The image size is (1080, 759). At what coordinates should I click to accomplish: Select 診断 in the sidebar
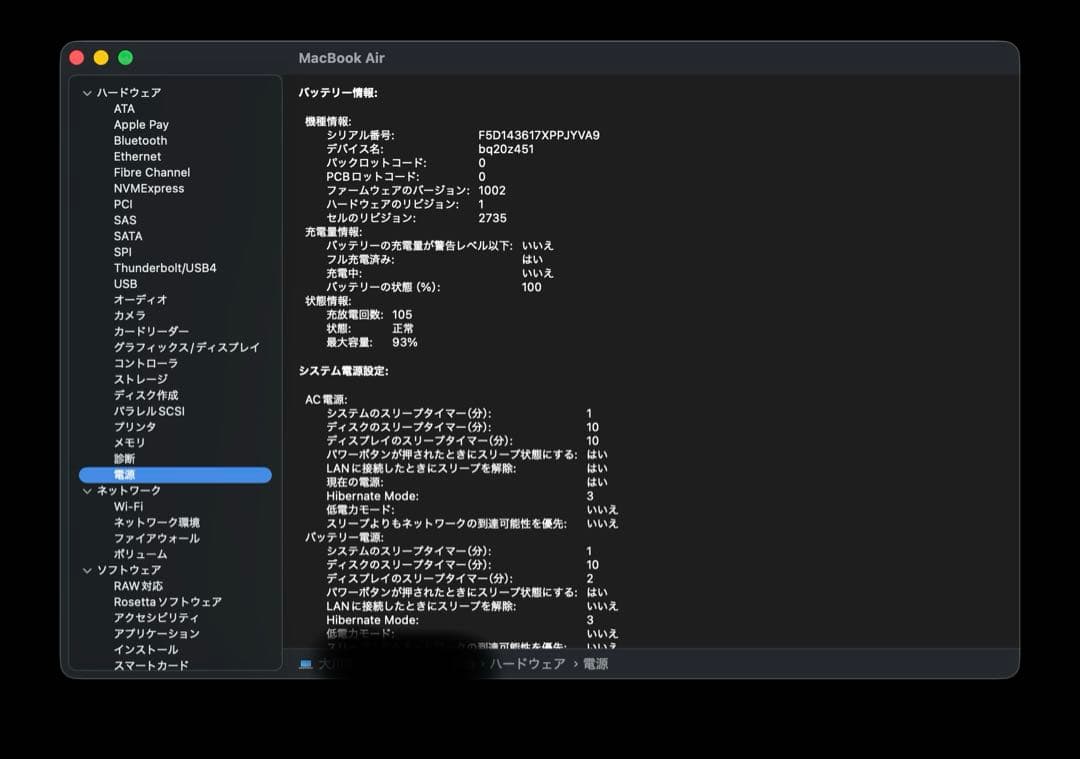tap(124, 458)
